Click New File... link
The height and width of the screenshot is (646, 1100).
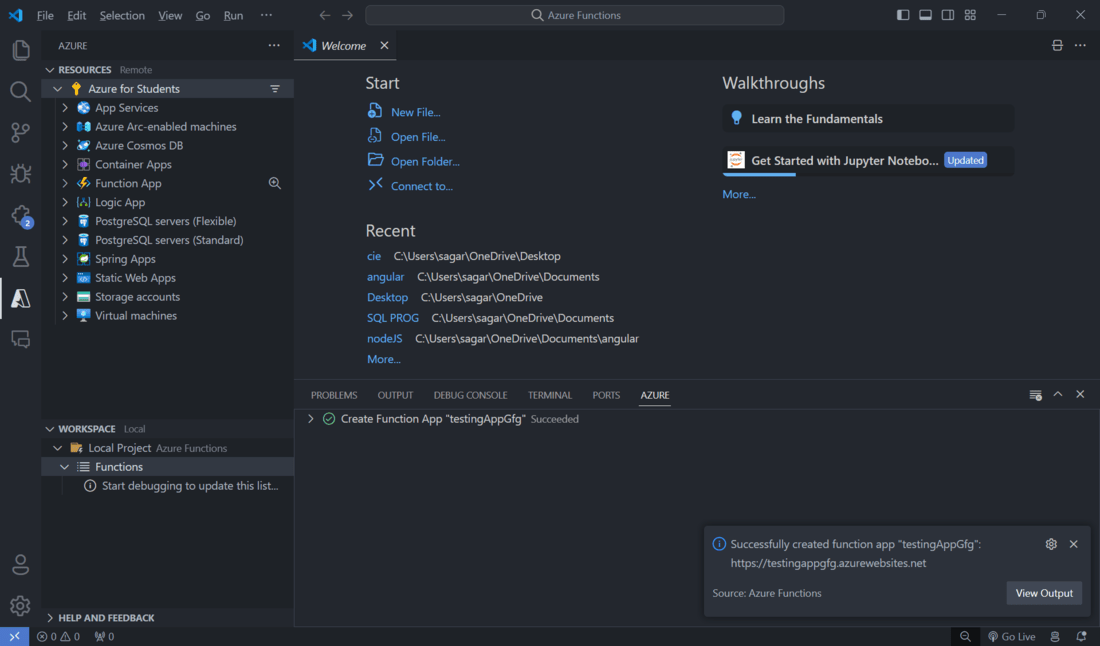[x=415, y=112]
